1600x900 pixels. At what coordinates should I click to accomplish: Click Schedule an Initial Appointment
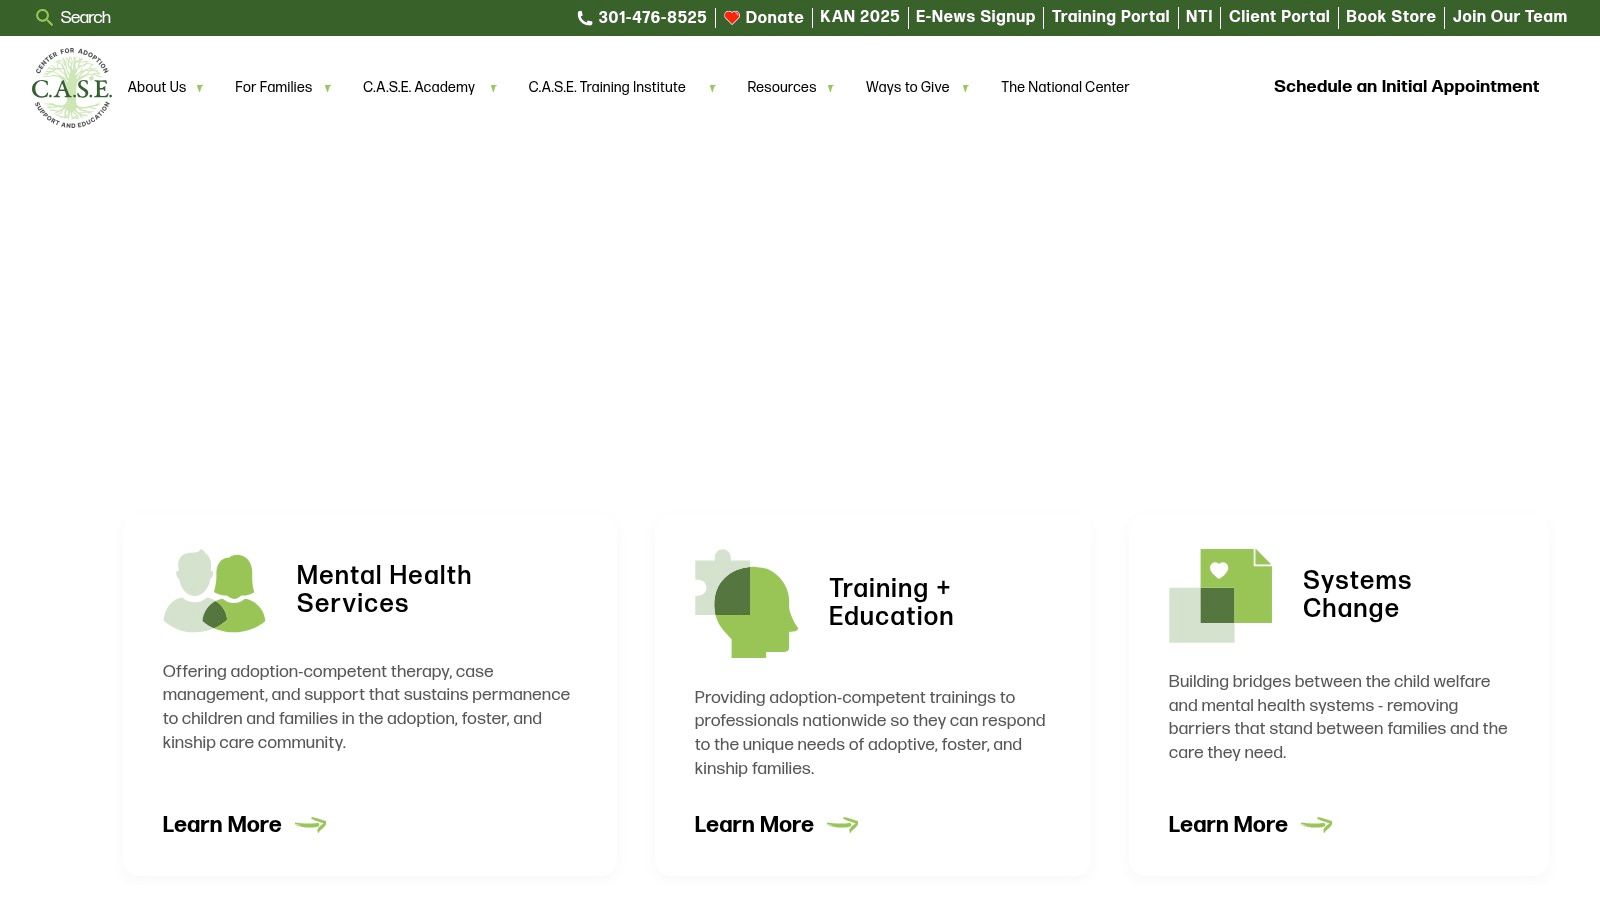point(1405,87)
